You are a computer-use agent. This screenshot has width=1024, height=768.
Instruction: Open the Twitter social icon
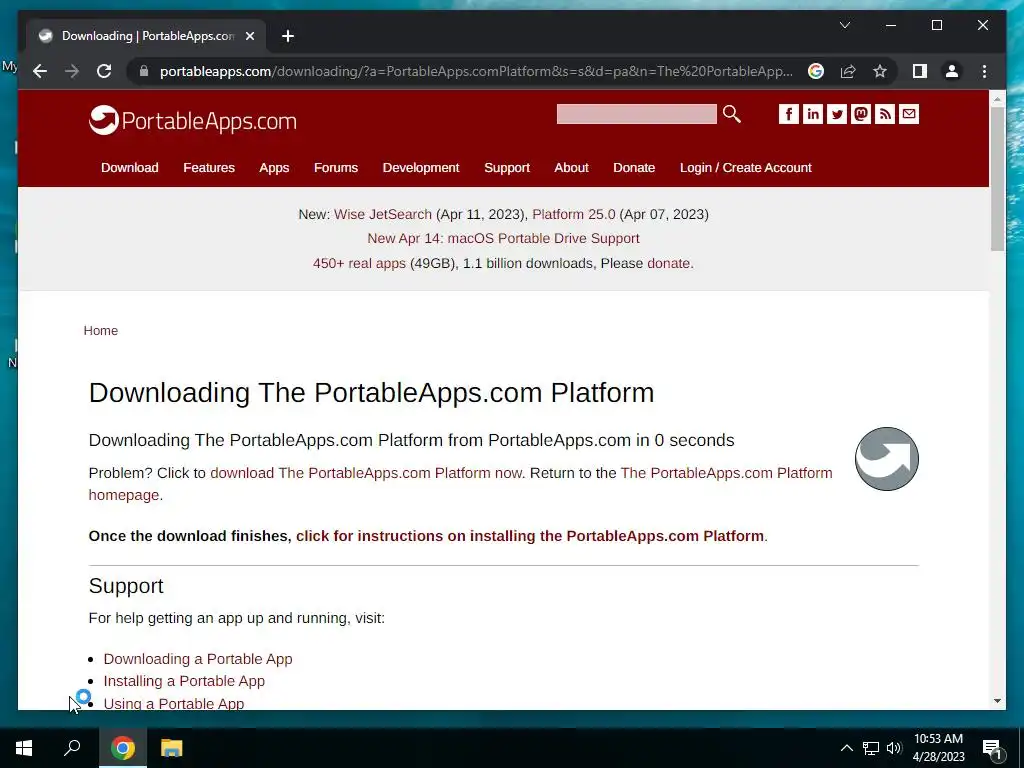coord(837,114)
